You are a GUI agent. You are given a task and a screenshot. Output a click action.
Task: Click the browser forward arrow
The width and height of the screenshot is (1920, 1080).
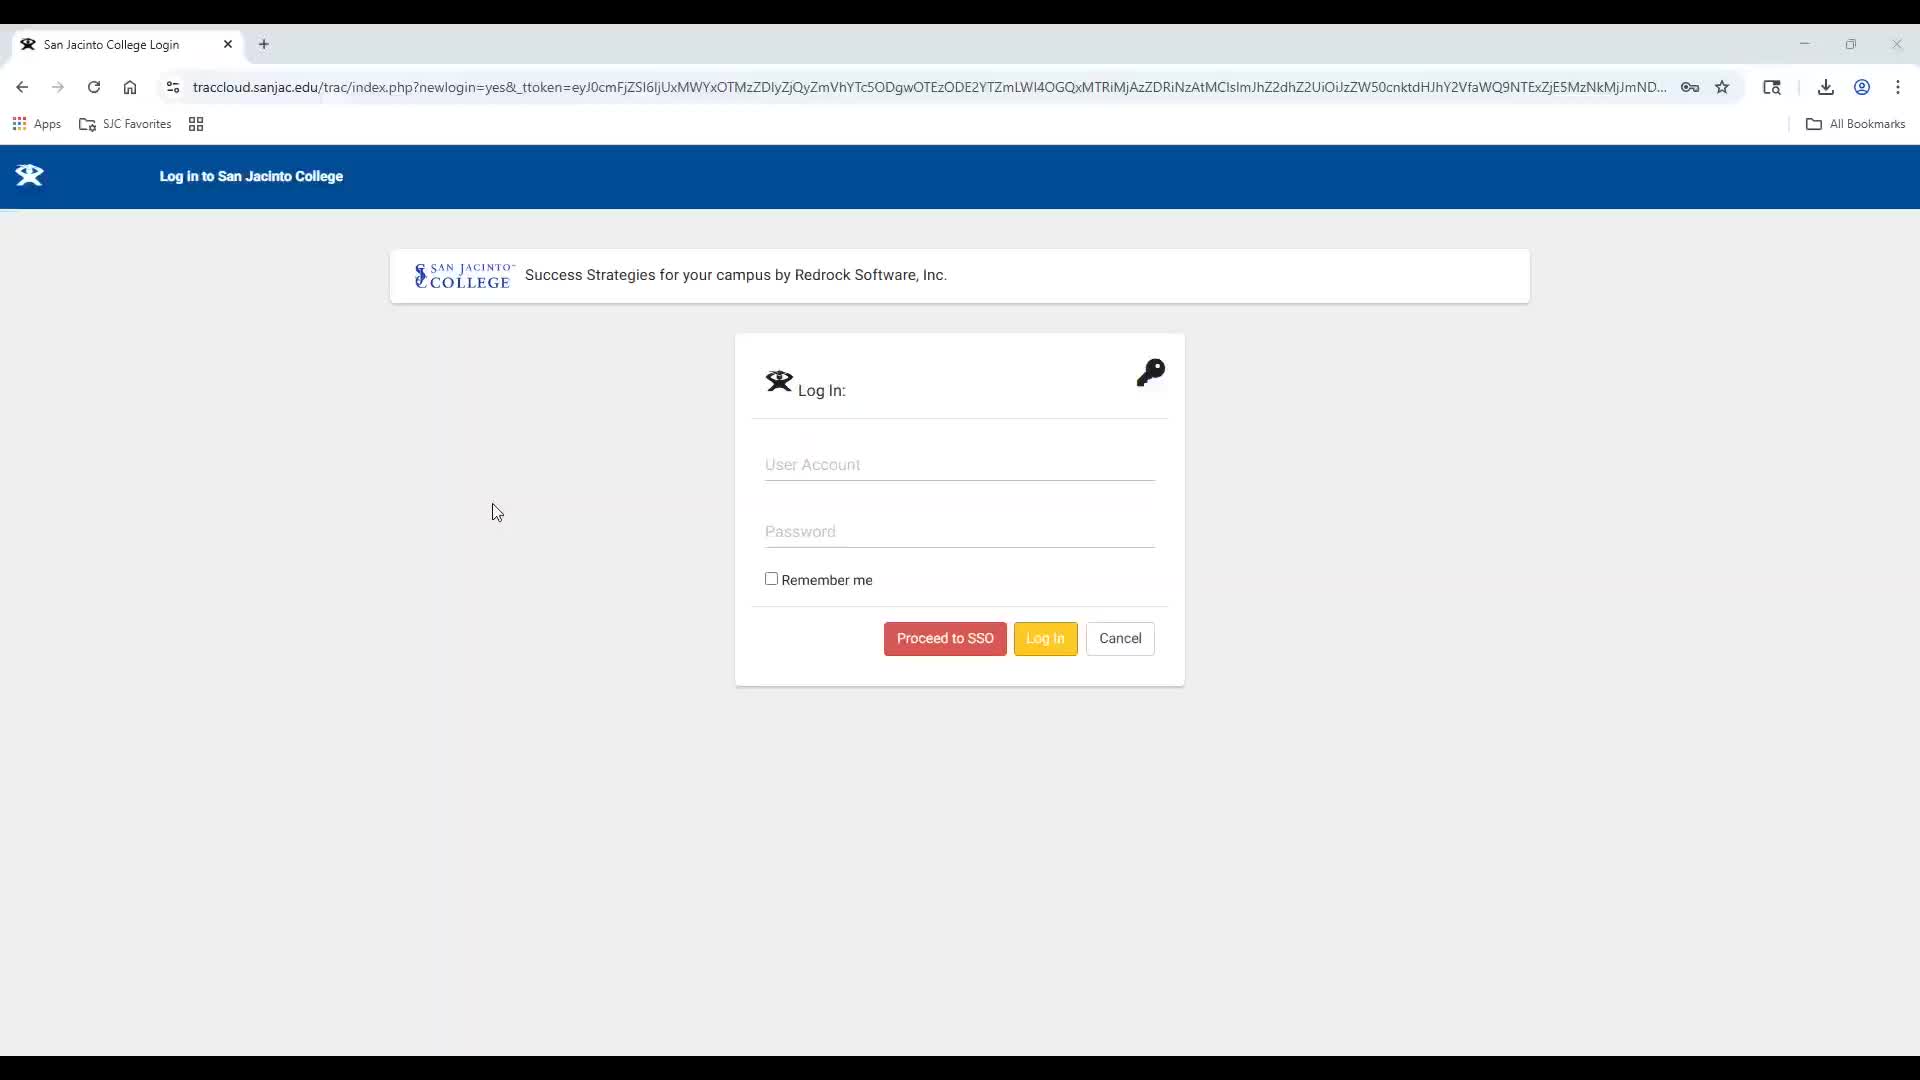[58, 87]
